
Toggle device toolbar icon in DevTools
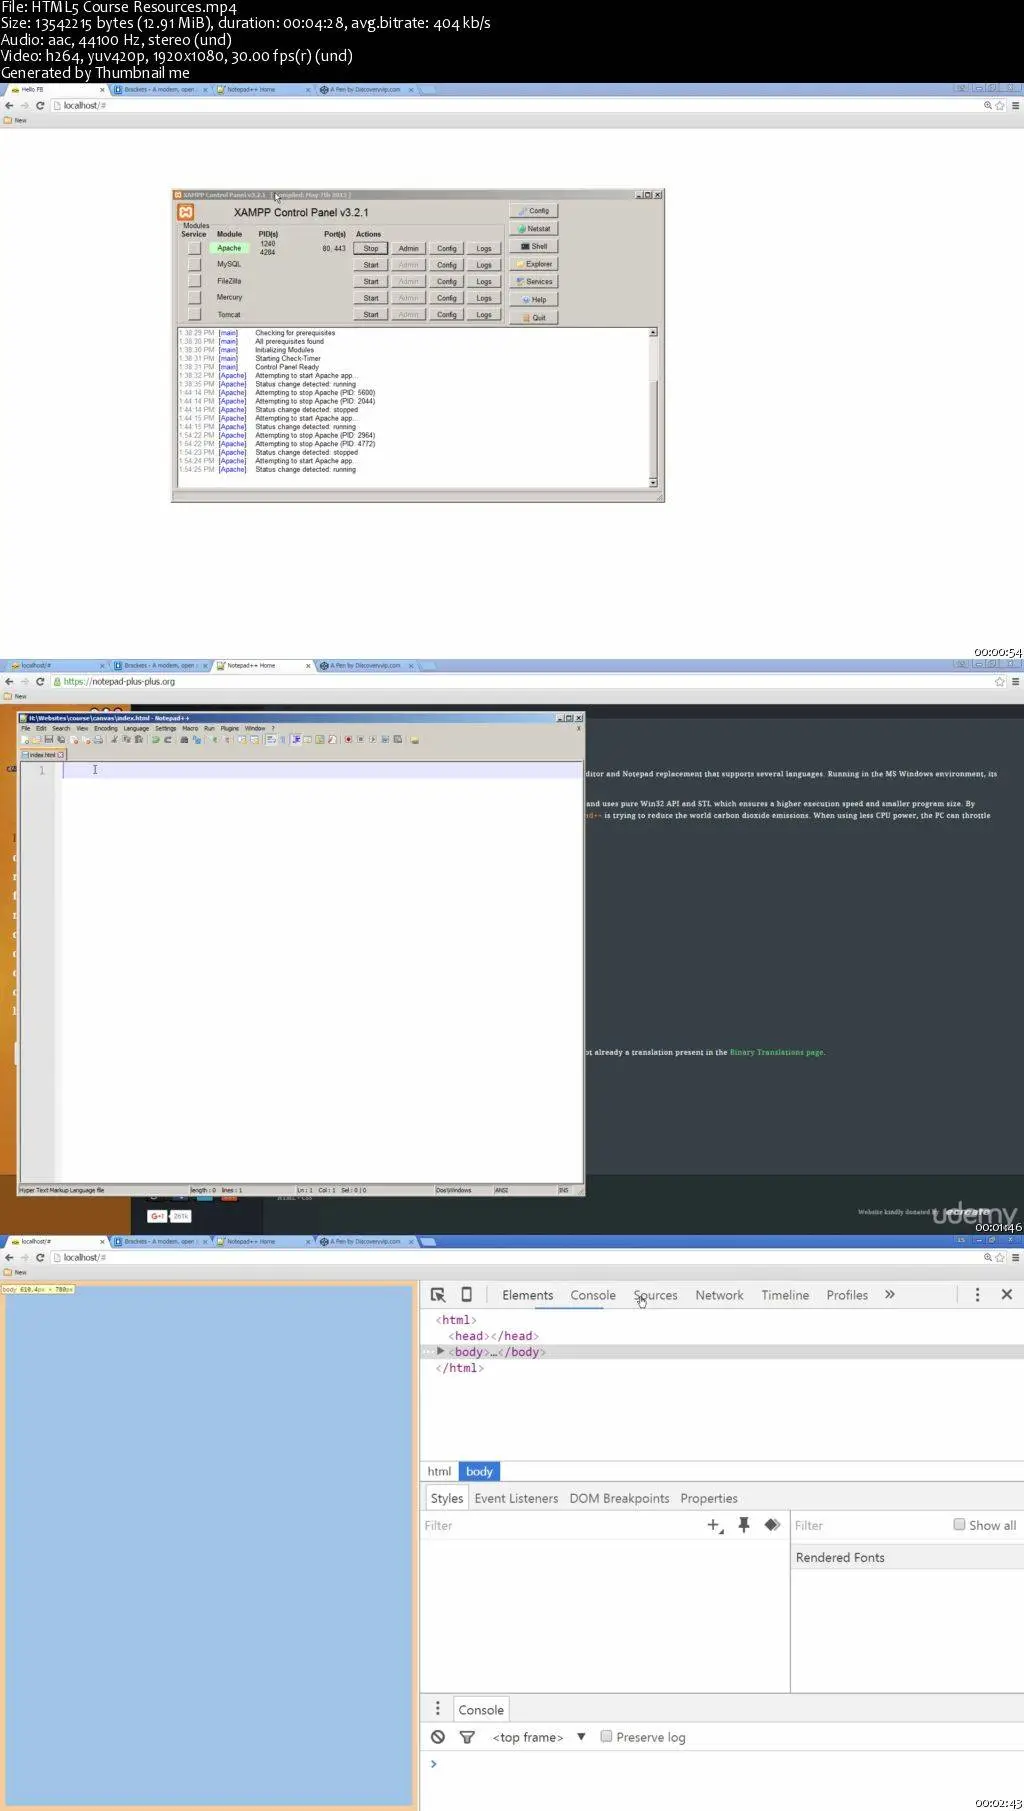(x=466, y=1294)
